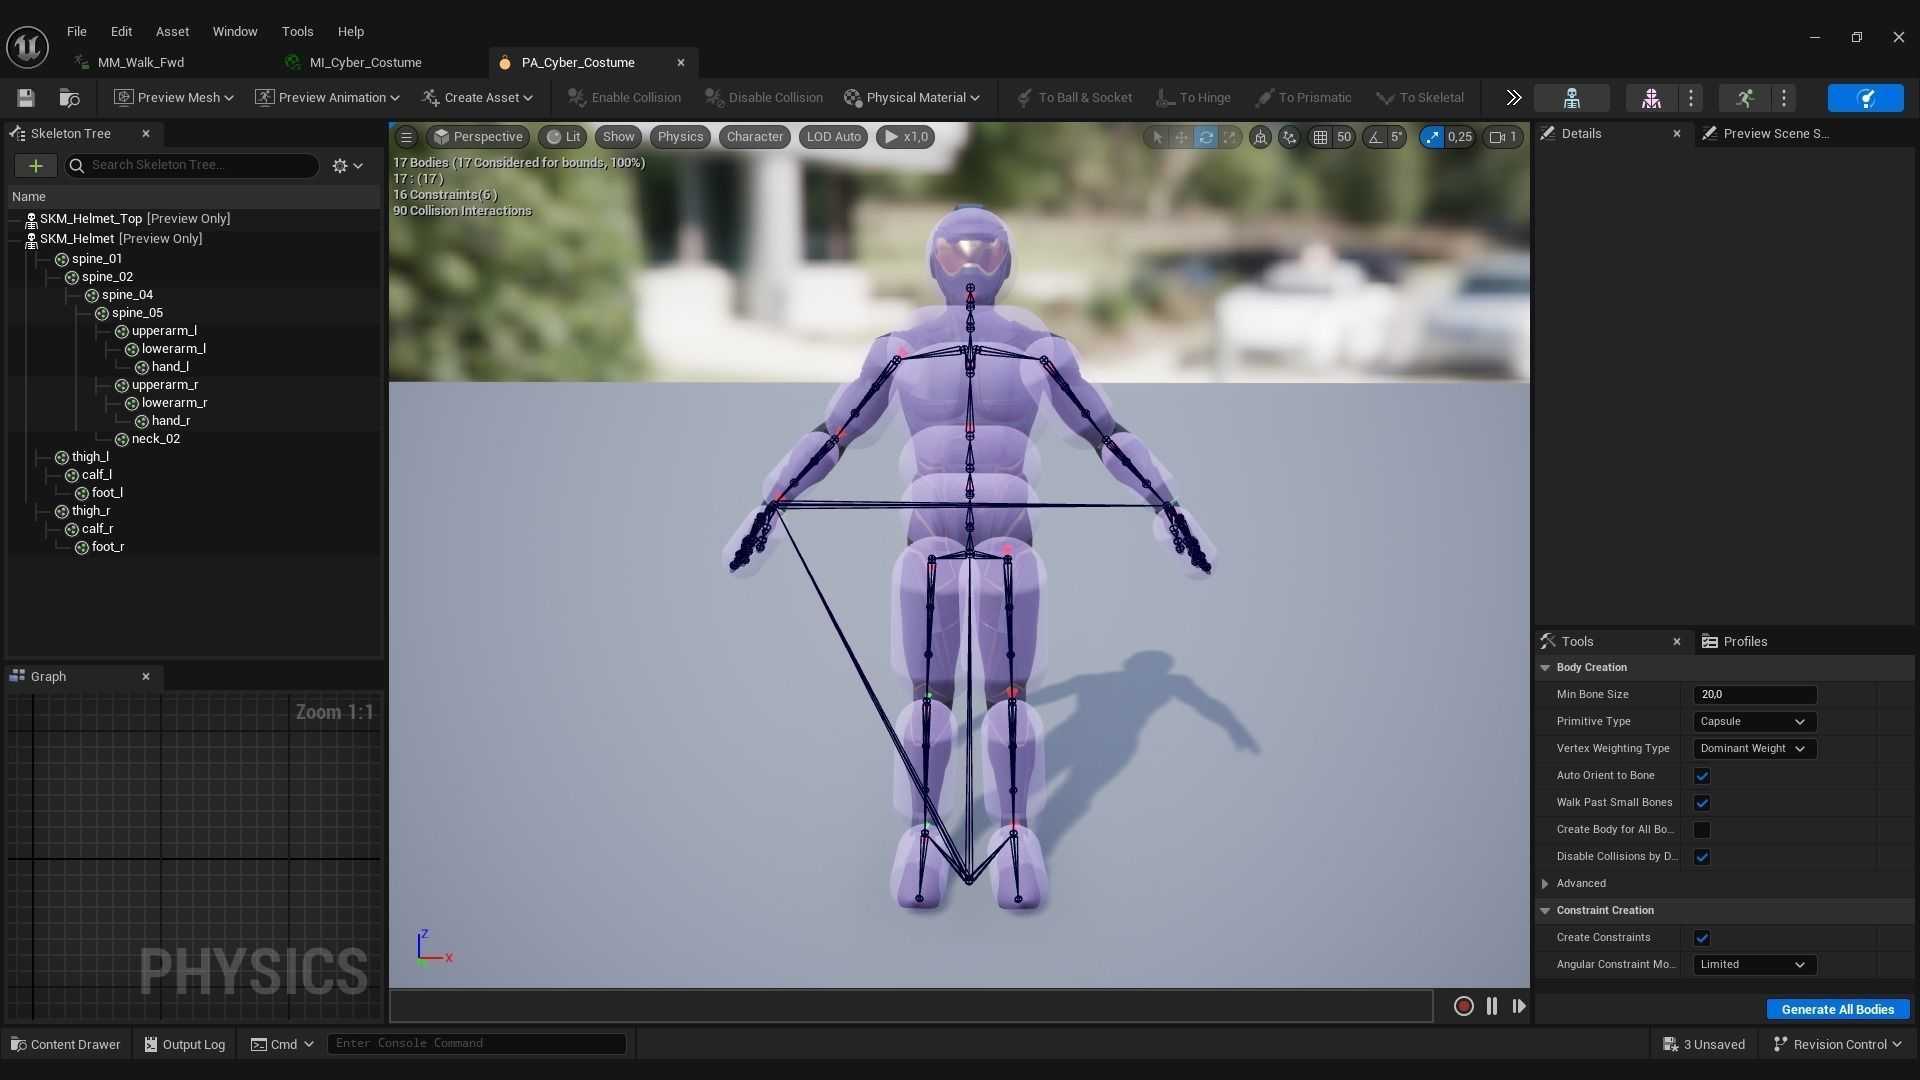Screen dimensions: 1920x1080
Task: Open Create Asset dropdown
Action: pyautogui.click(x=478, y=98)
